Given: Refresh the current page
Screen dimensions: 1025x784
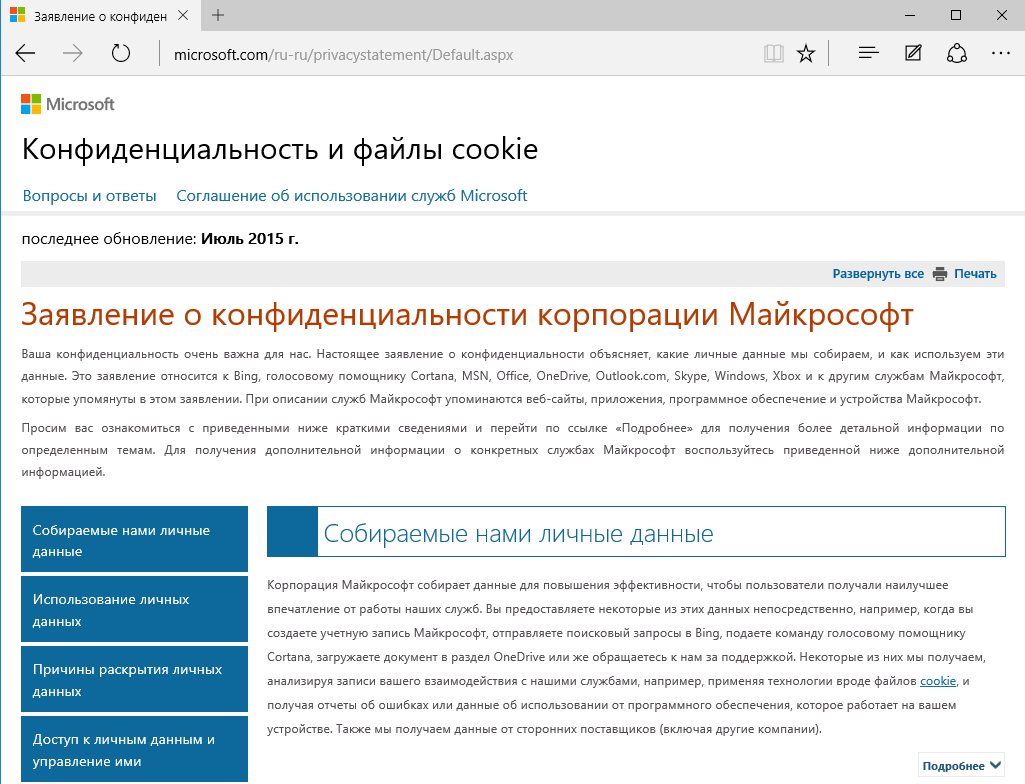Looking at the screenshot, I should pyautogui.click(x=121, y=54).
